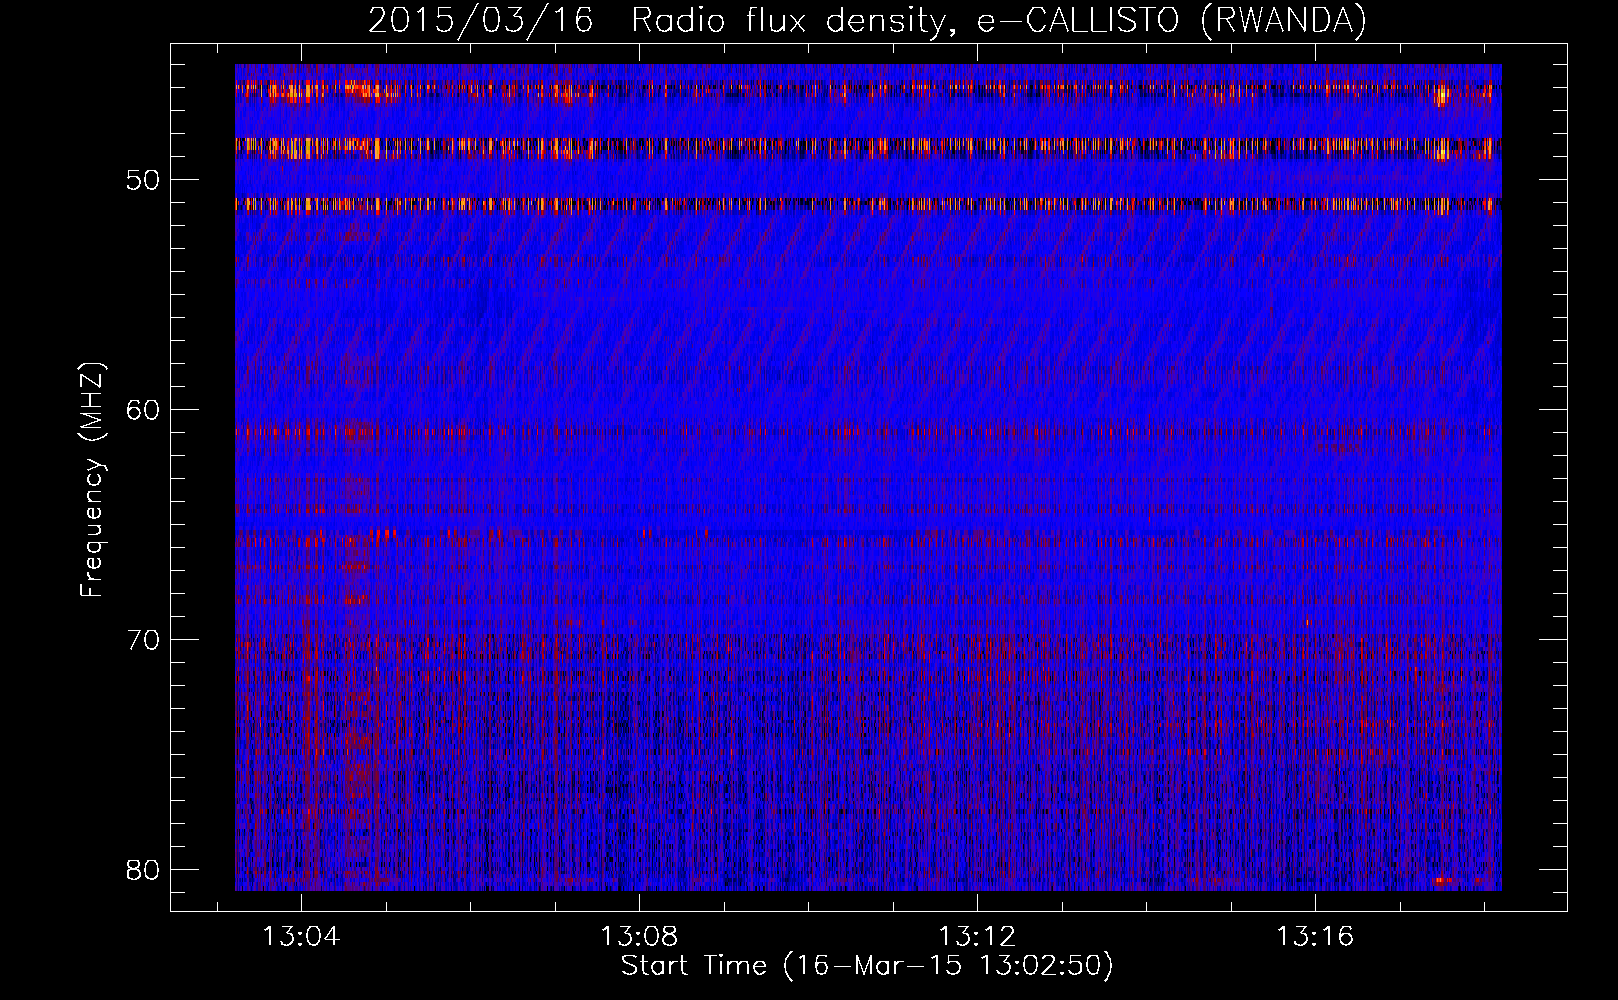The width and height of the screenshot is (1618, 1000).
Task: Click the 80 frequency tick label
Action: point(143,870)
